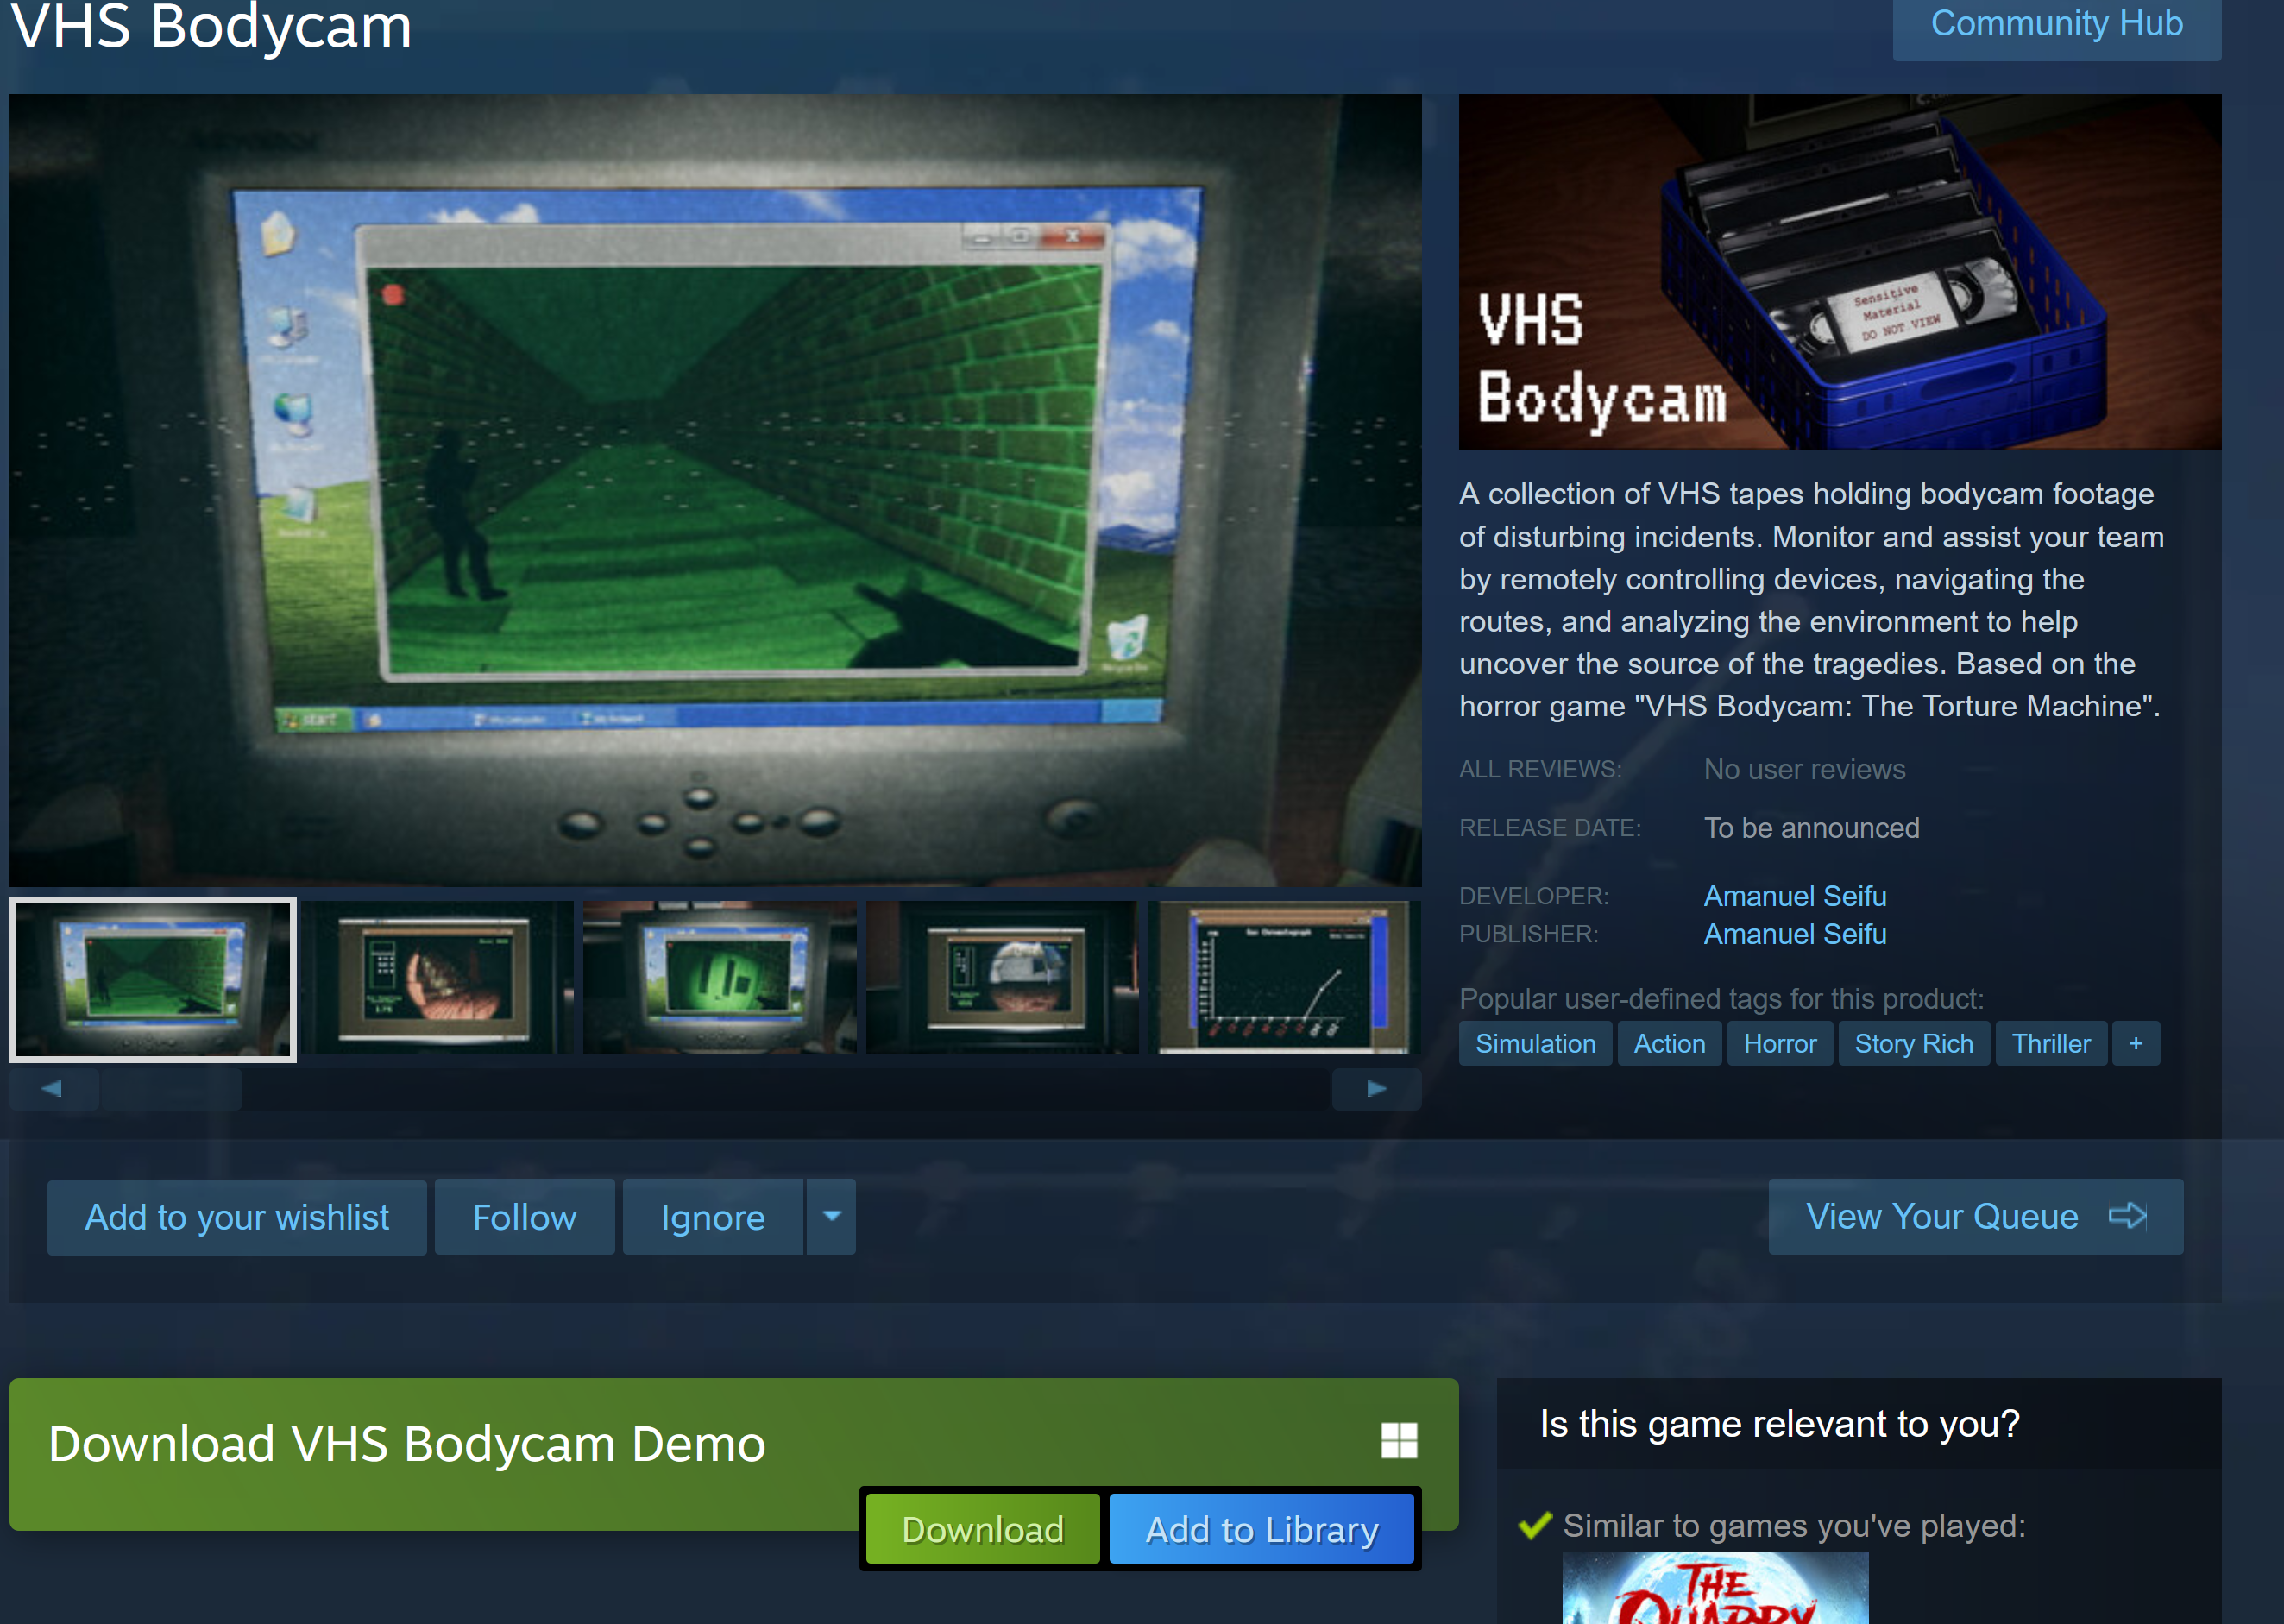This screenshot has width=2284, height=1624.
Task: Open publisher Amanuel Seifu link
Action: (x=1795, y=934)
